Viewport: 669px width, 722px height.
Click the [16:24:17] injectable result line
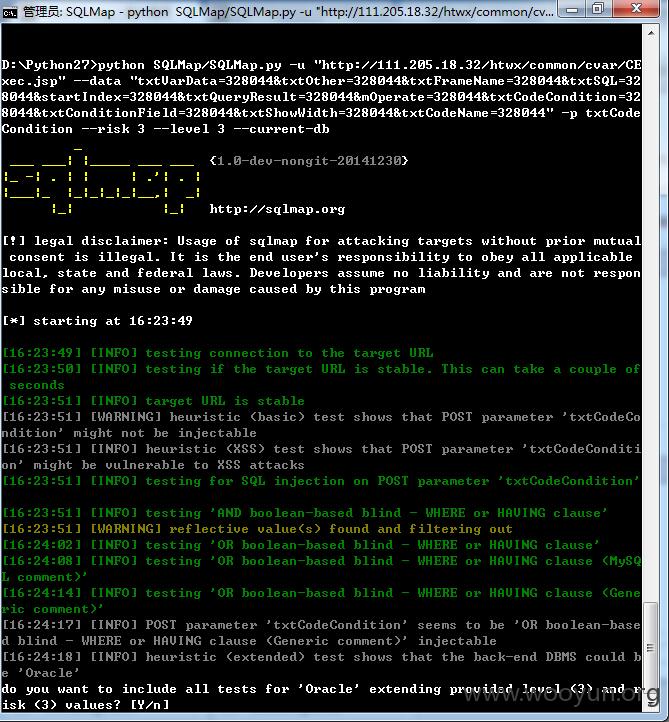pos(321,633)
